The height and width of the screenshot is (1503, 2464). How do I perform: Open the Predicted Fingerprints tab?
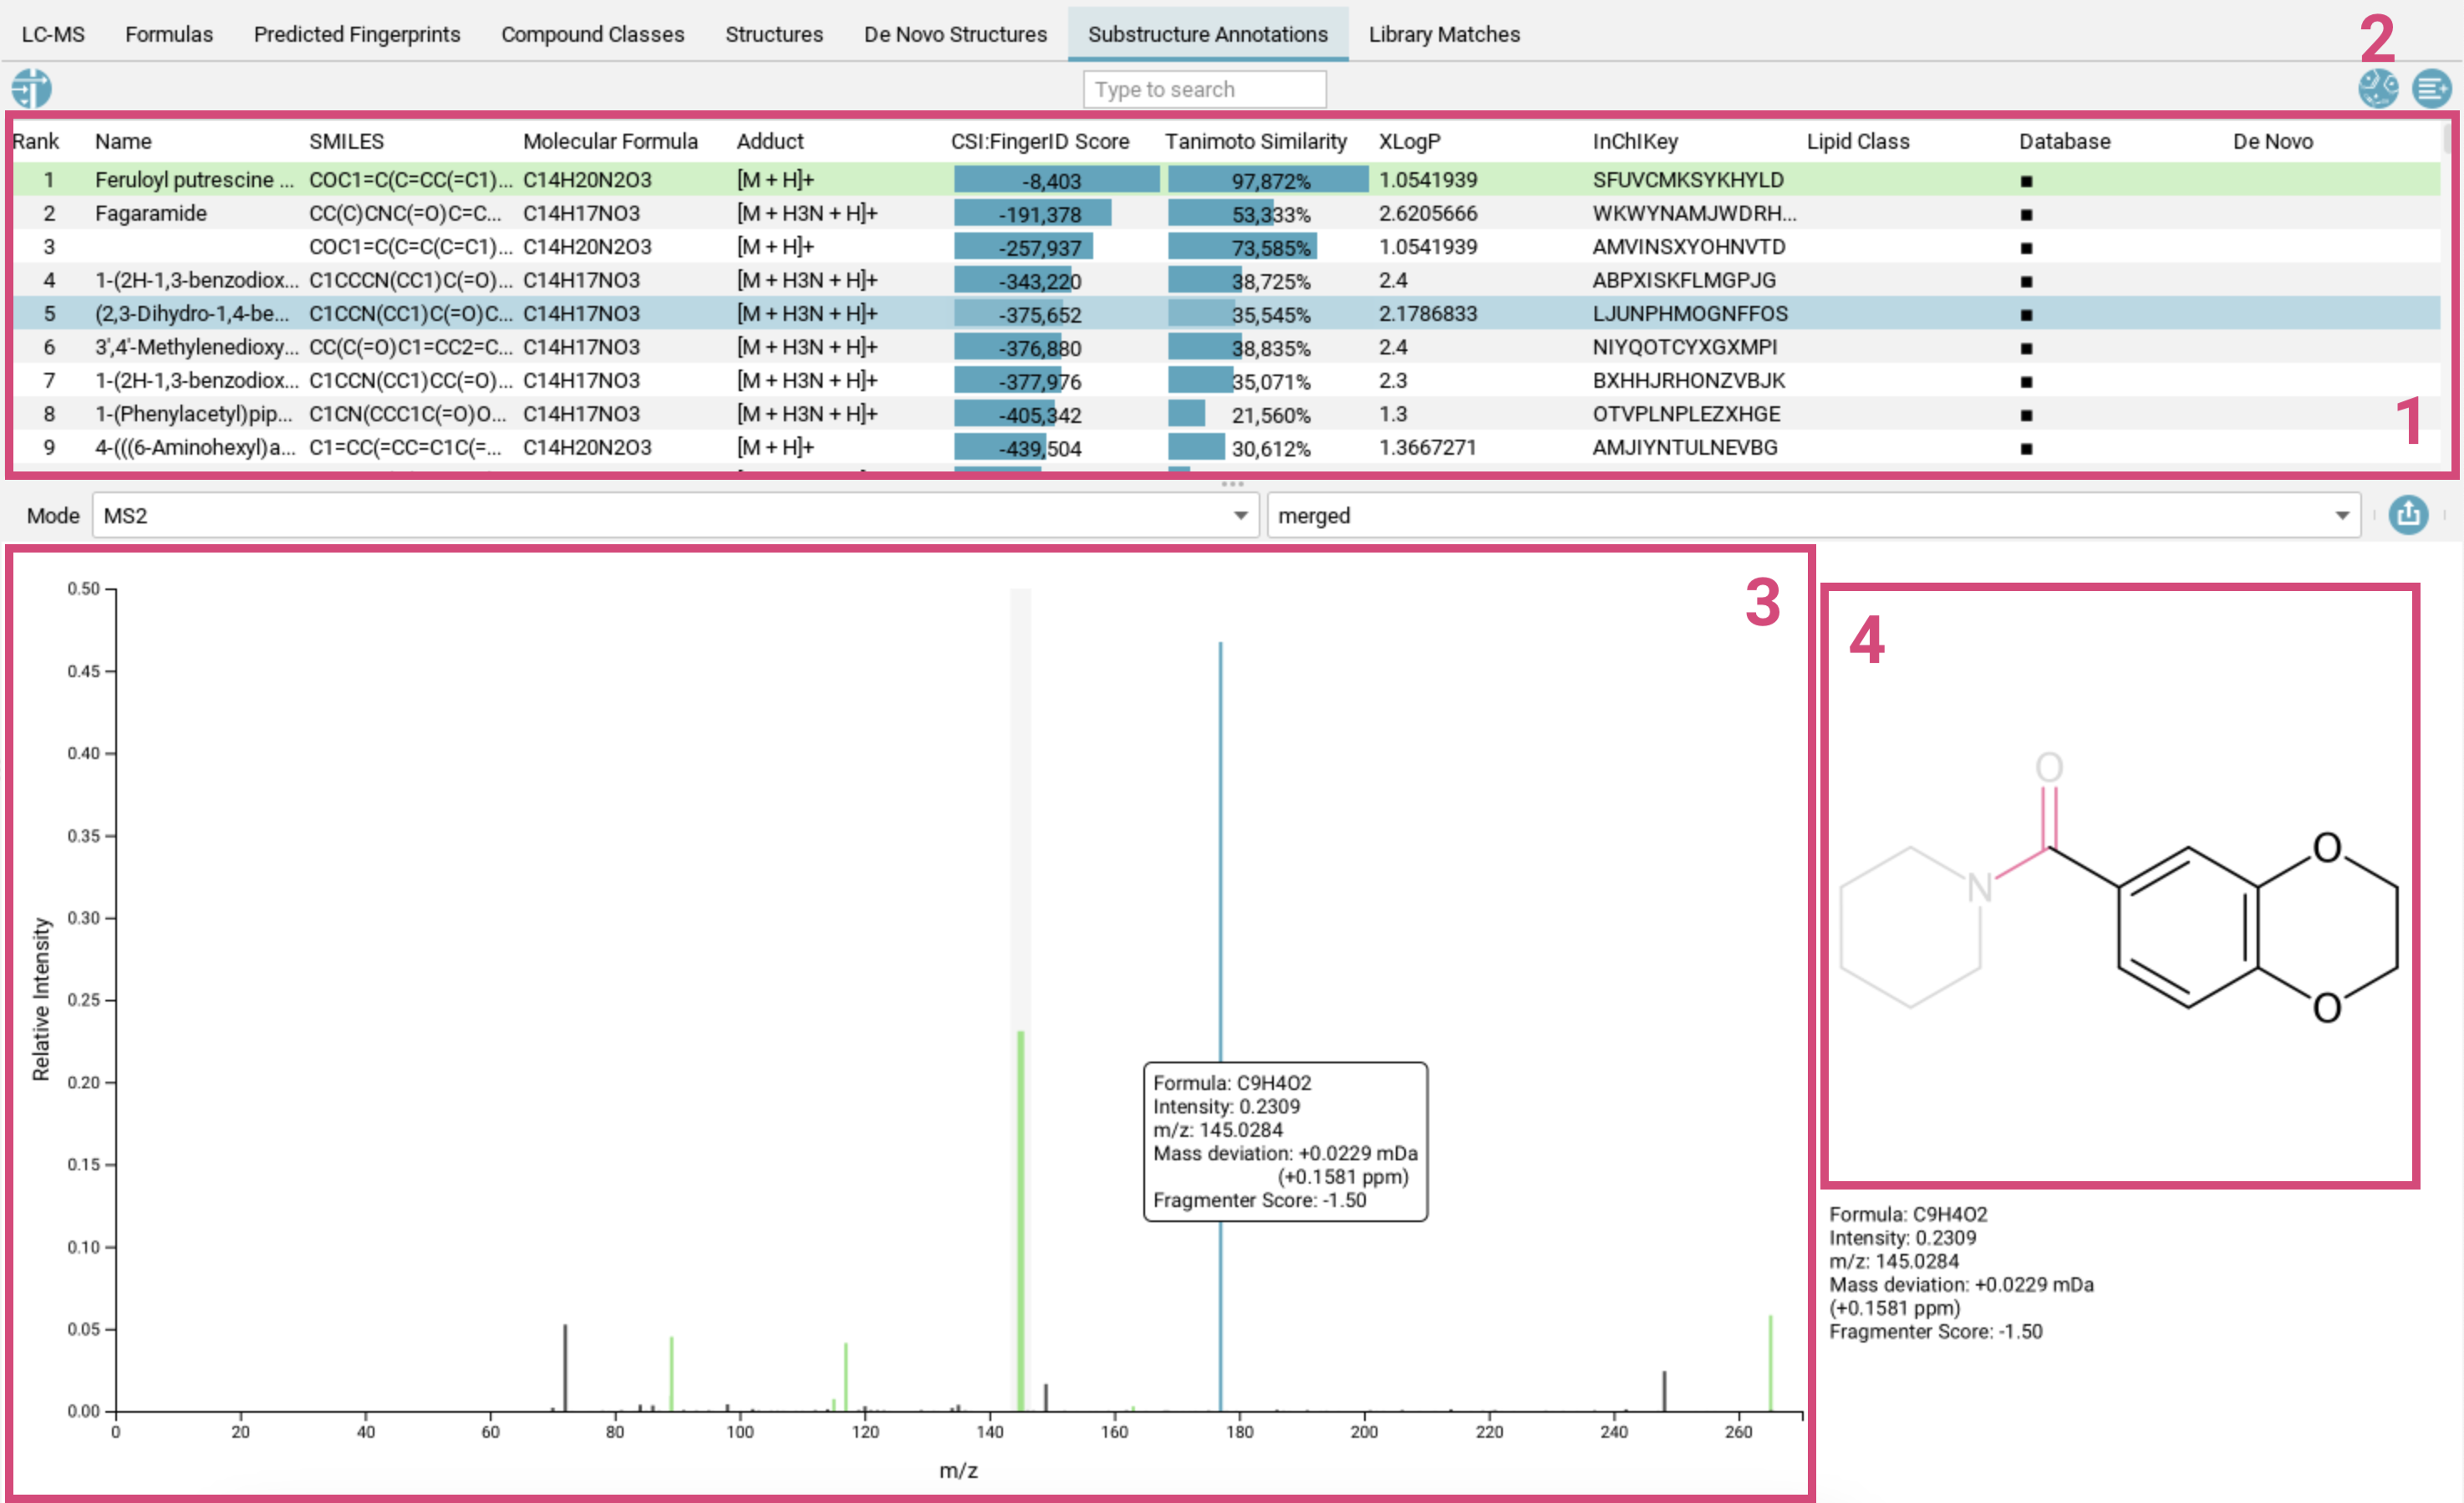357,34
